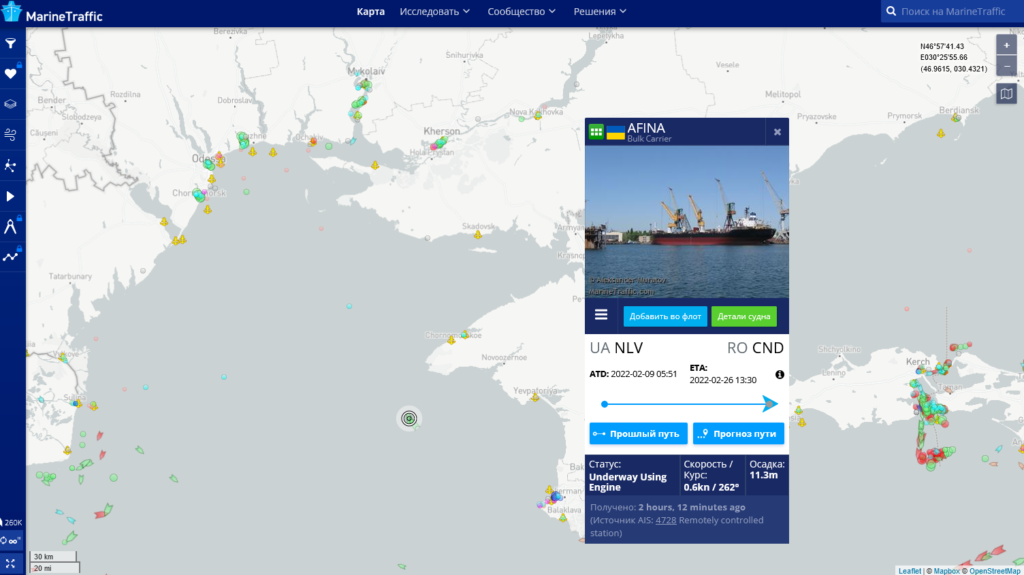
Task: Open the map layers icon
Action: point(11,103)
